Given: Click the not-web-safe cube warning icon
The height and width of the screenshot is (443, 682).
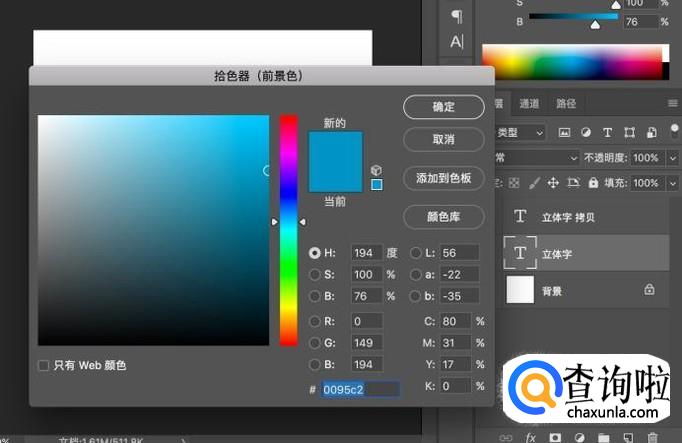Looking at the screenshot, I should tap(376, 170).
